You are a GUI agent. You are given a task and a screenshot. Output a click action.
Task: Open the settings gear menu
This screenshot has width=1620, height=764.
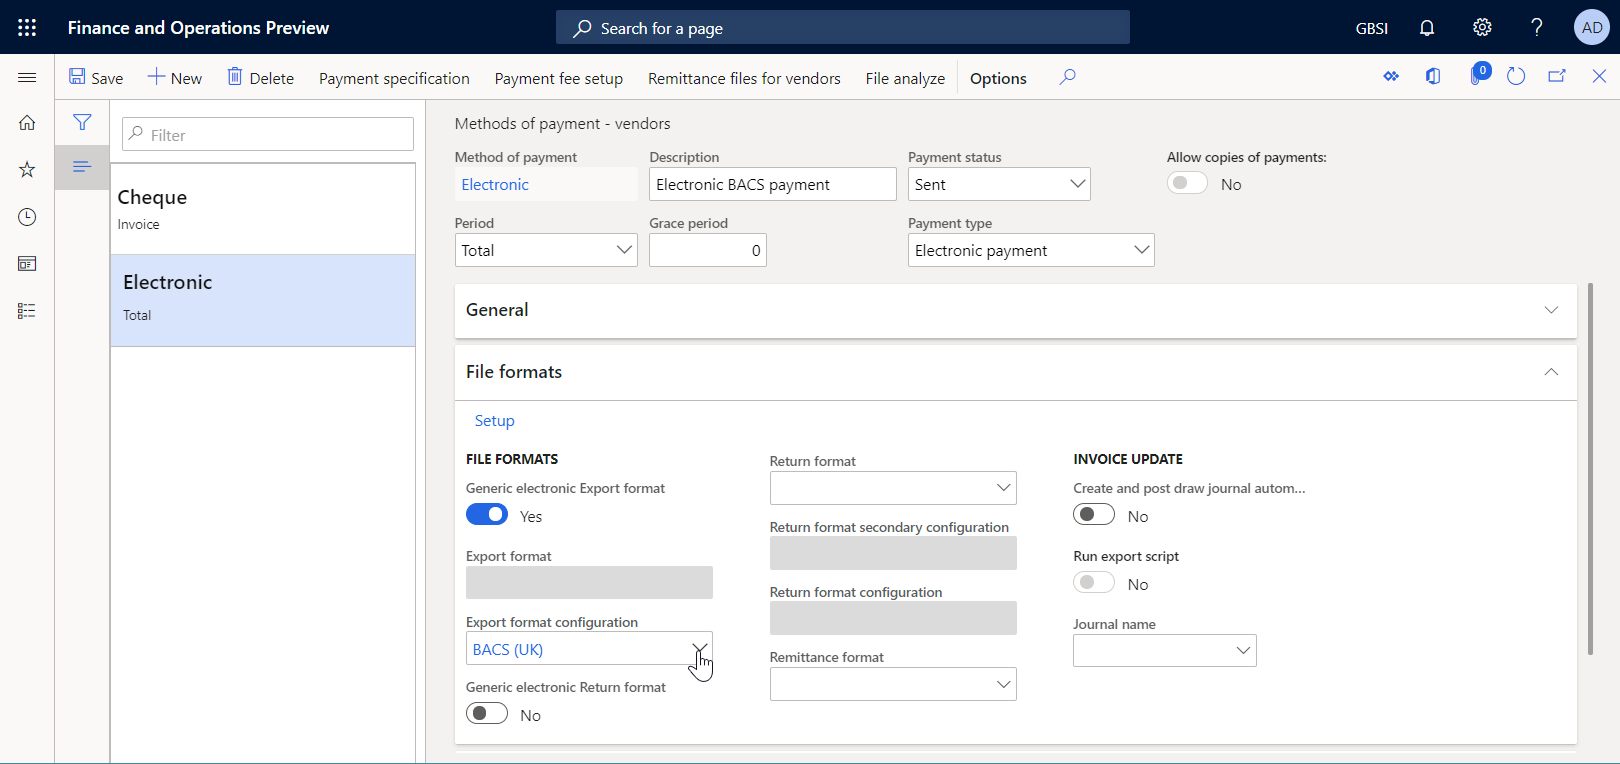[x=1482, y=27]
